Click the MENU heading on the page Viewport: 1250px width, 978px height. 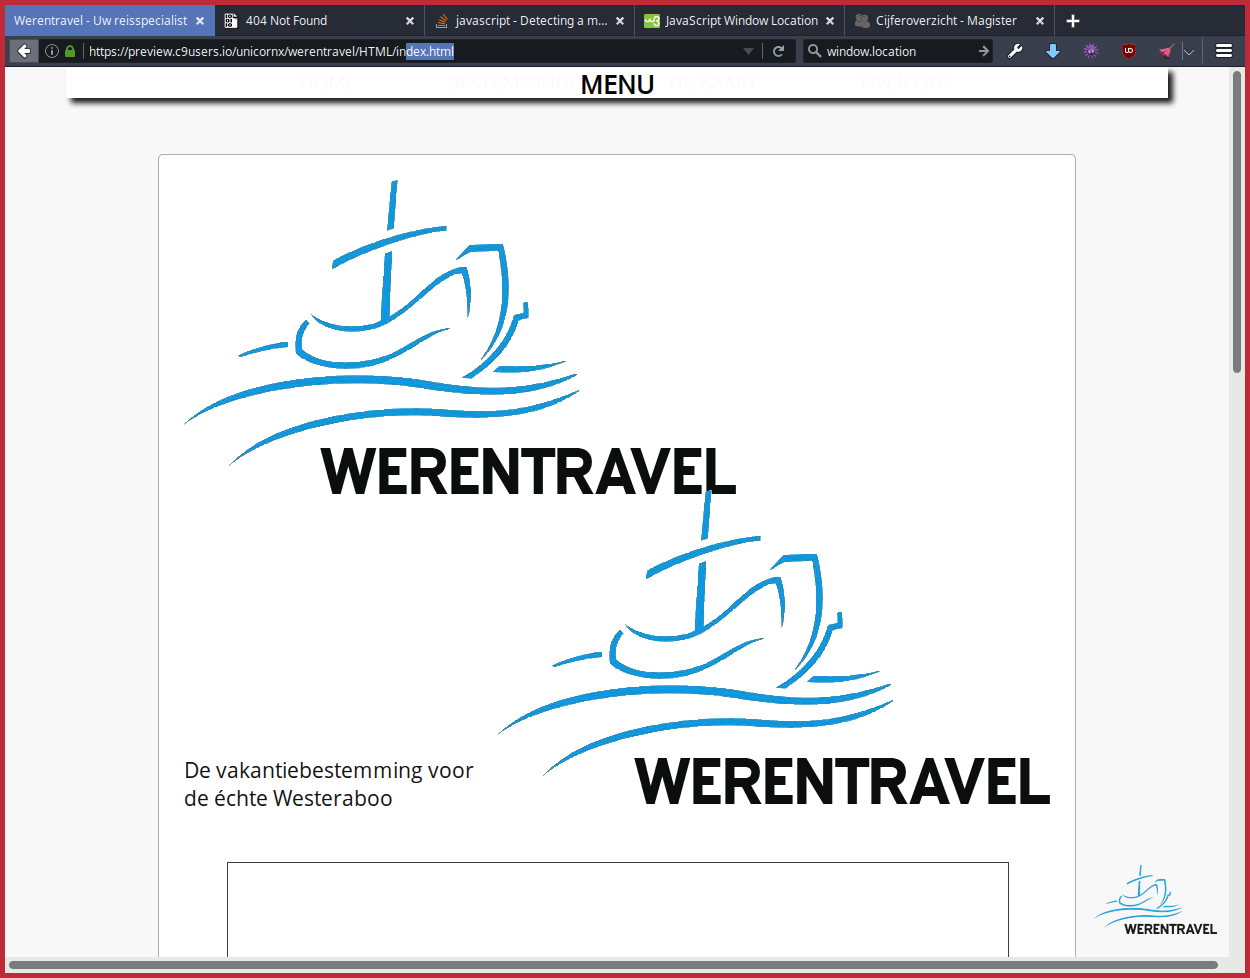click(617, 85)
